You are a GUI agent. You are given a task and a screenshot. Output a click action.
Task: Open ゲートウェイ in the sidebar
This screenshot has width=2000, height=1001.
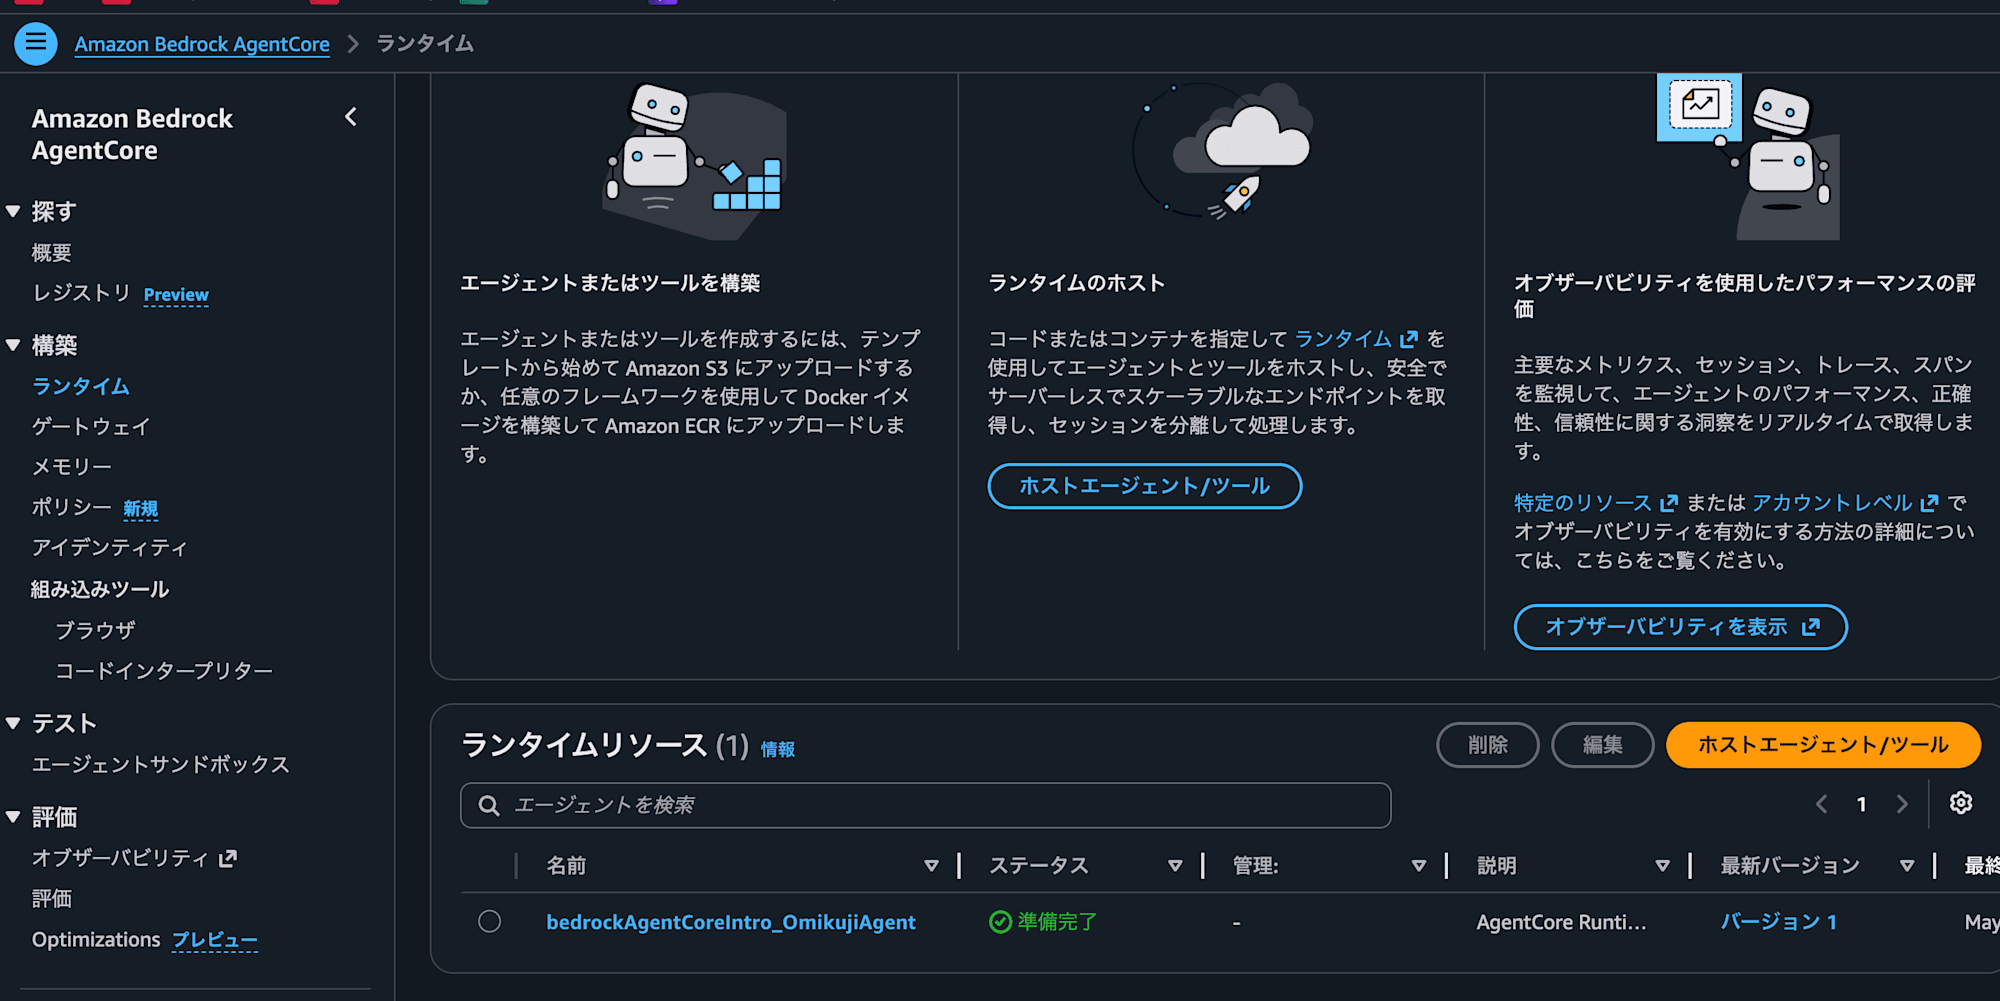pyautogui.click(x=91, y=427)
